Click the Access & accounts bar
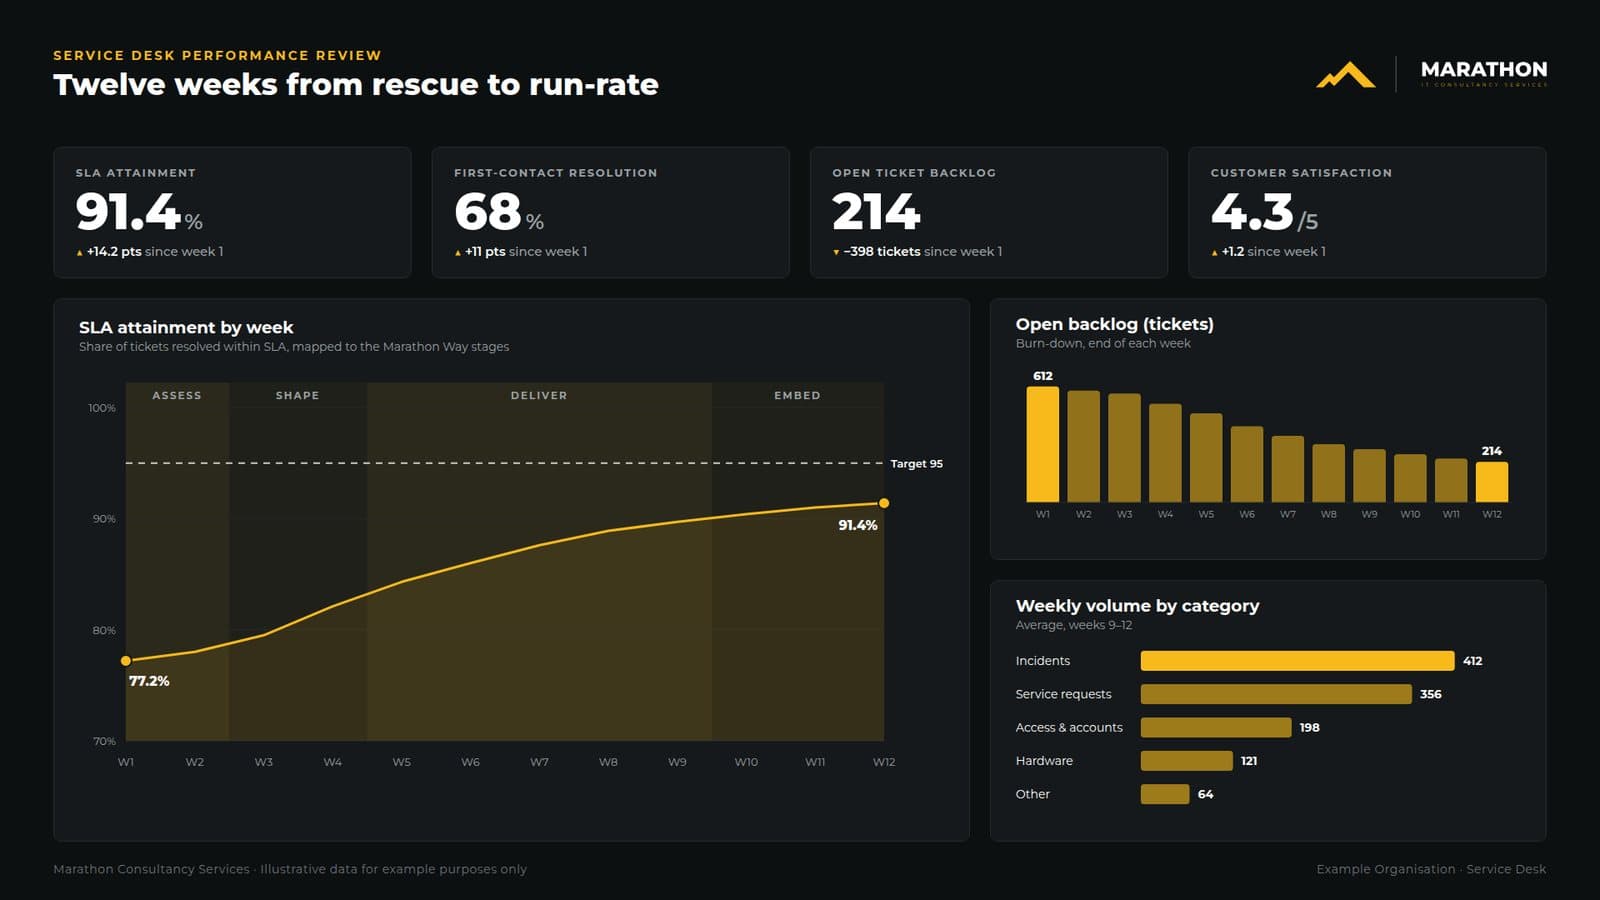Image resolution: width=1600 pixels, height=900 pixels. tap(1216, 728)
